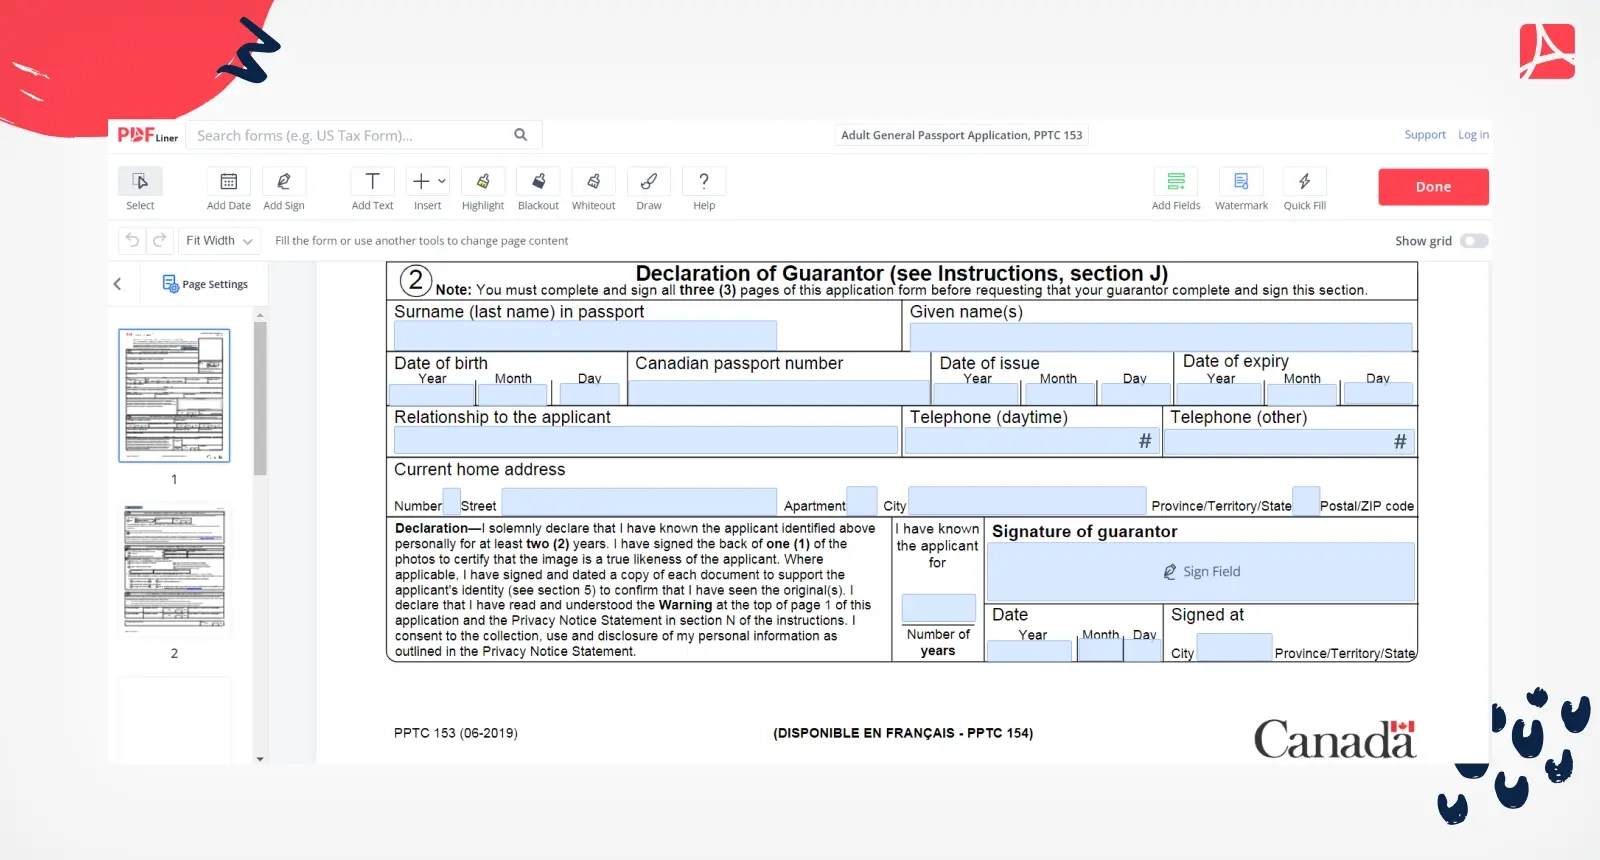The image size is (1600, 860).
Task: Open the Fit Width zoom dropdown
Action: (x=219, y=240)
